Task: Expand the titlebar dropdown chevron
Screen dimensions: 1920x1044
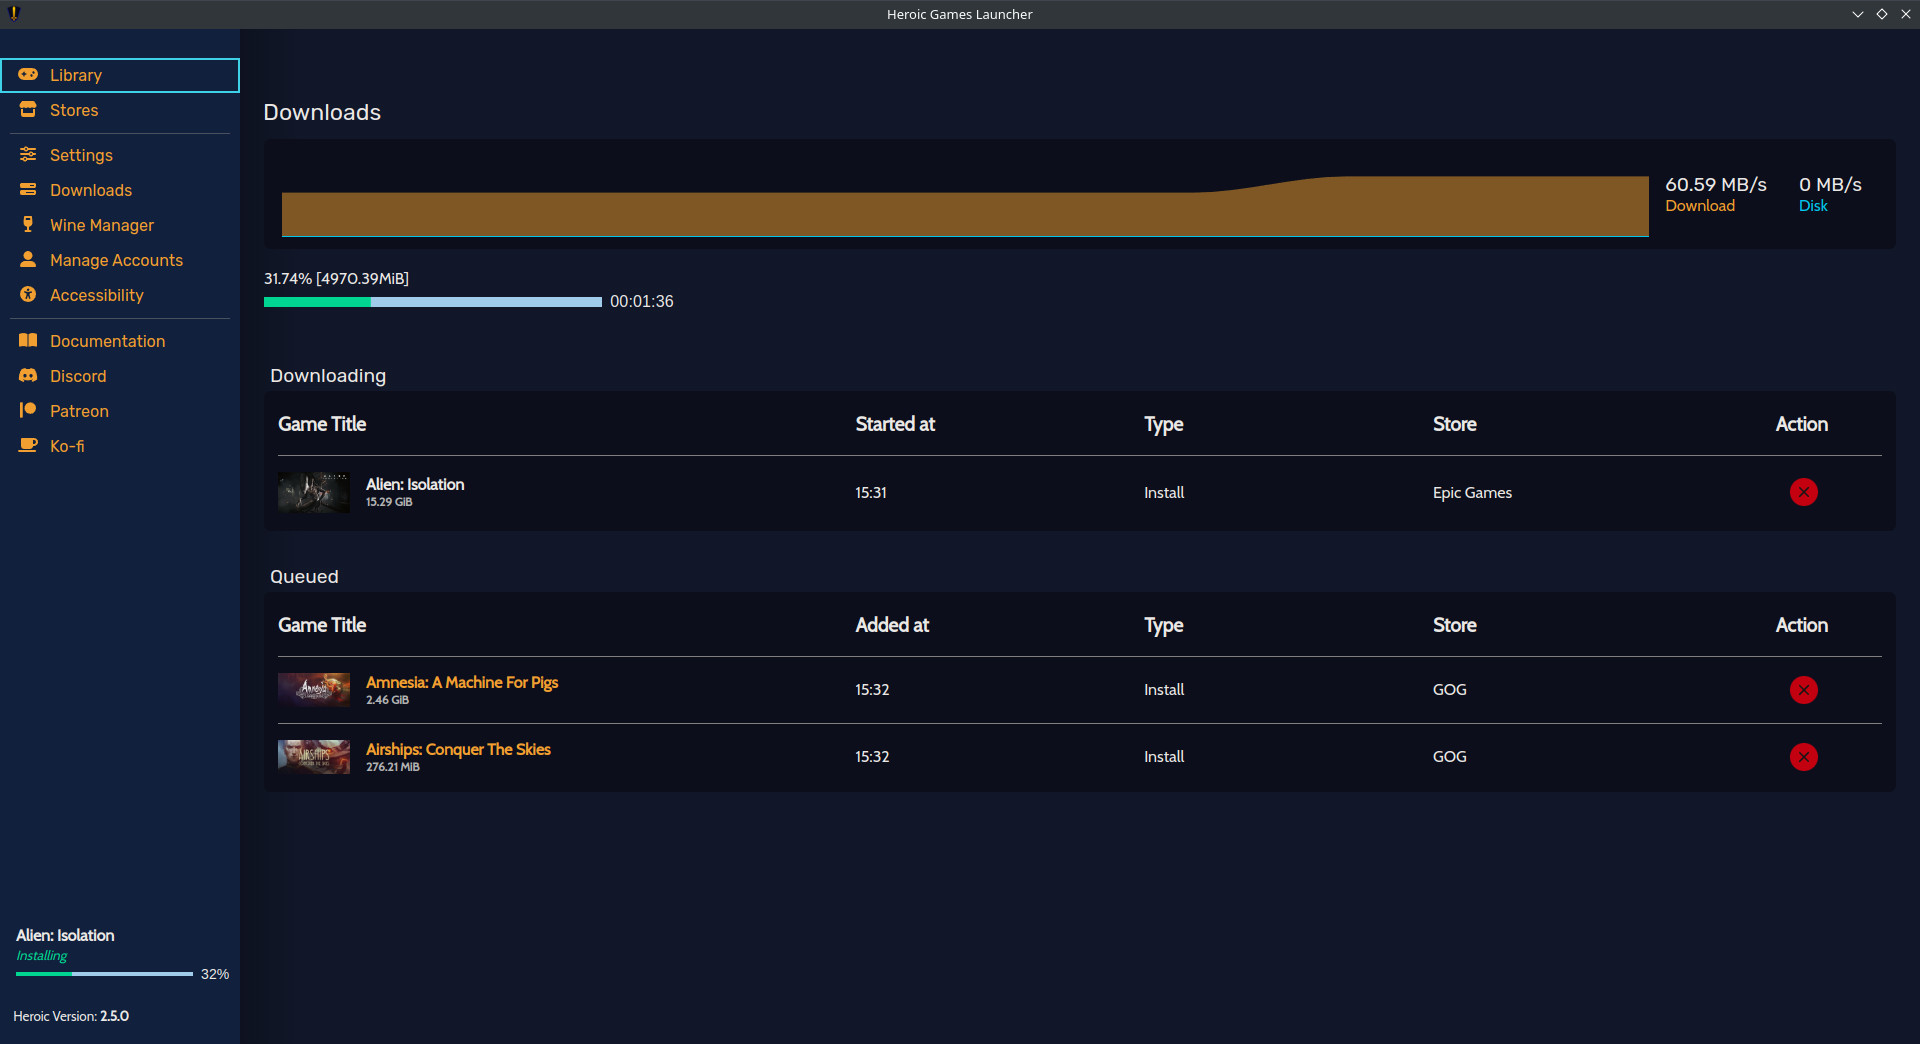Action: 1857,14
